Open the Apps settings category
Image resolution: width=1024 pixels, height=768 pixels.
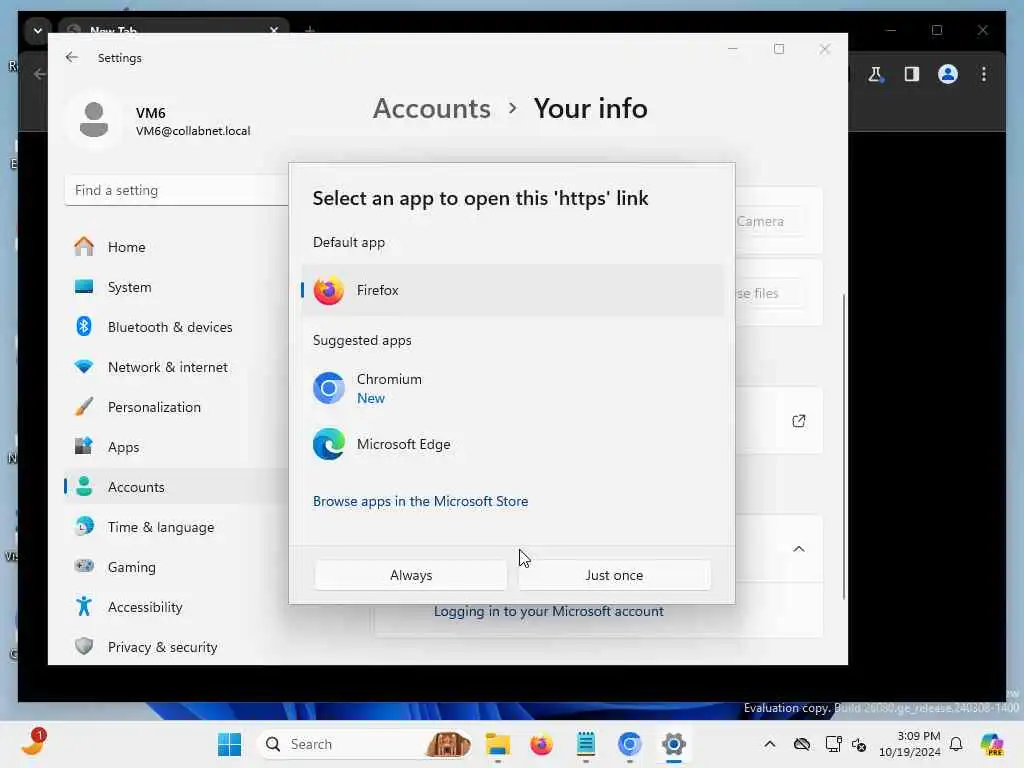pos(176,447)
